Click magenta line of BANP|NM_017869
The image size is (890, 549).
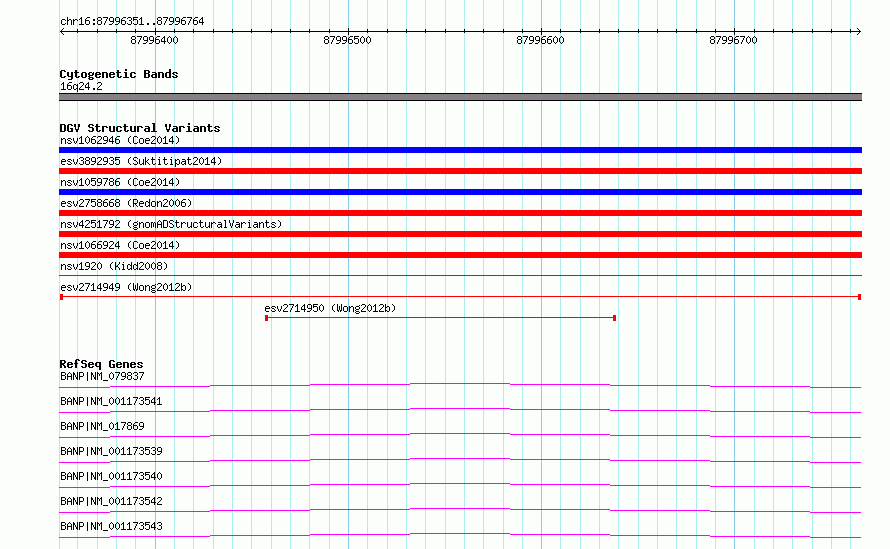[x=460, y=435]
